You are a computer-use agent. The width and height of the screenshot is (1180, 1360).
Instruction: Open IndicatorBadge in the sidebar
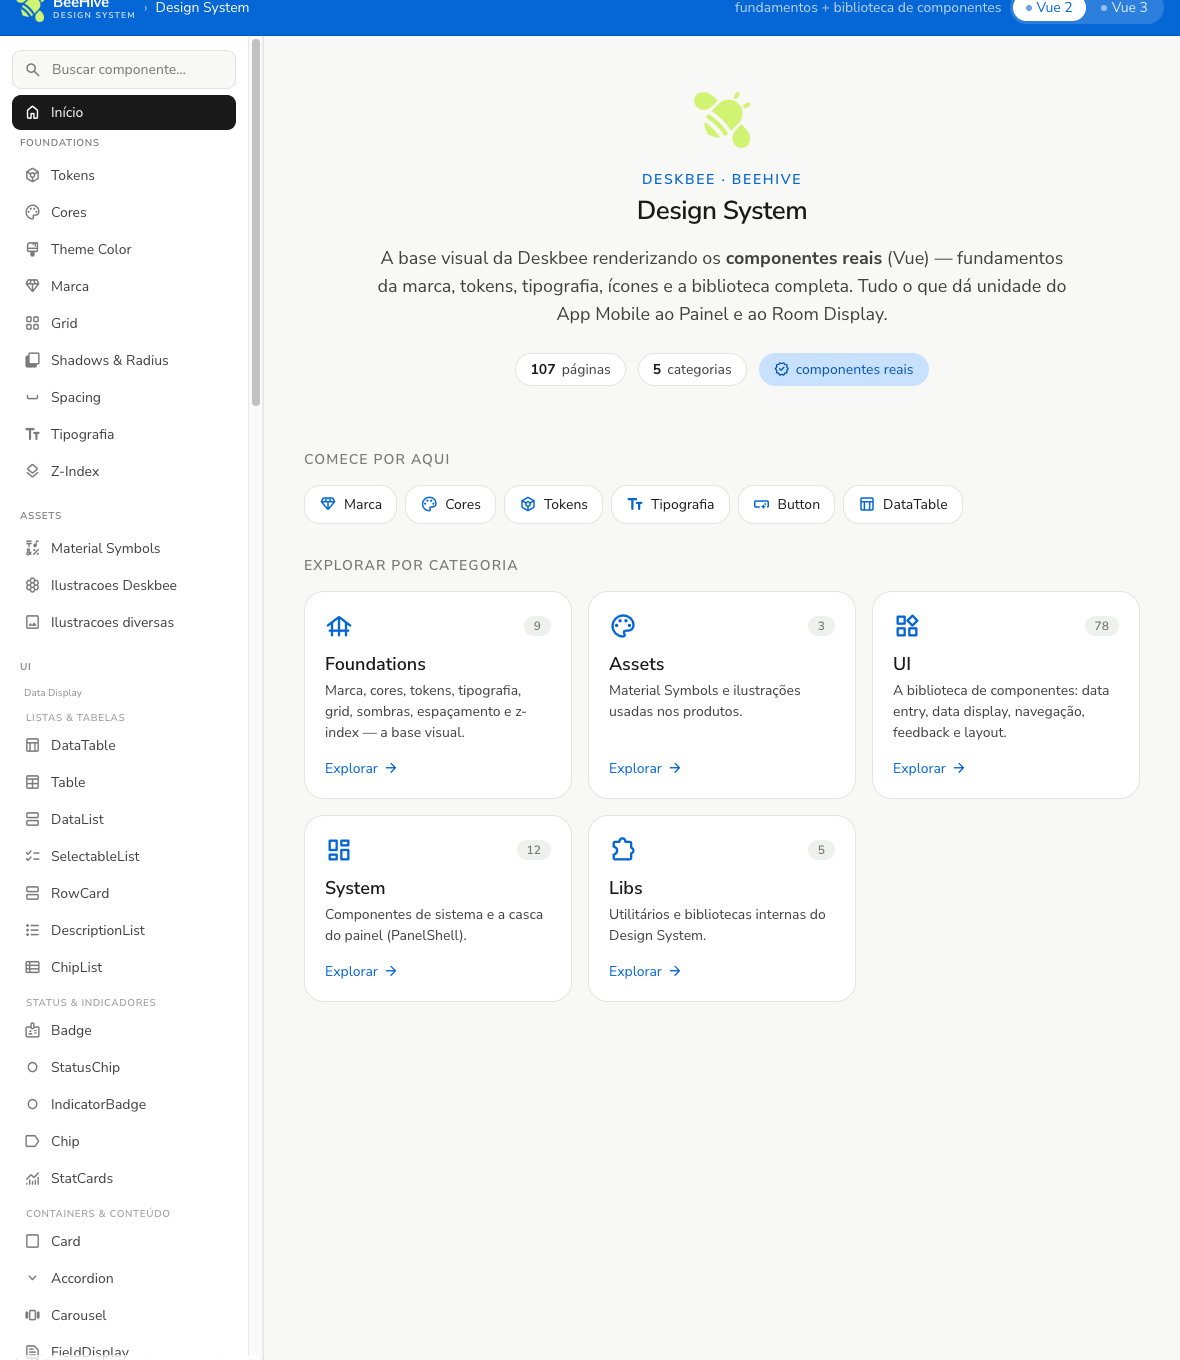click(124, 1104)
